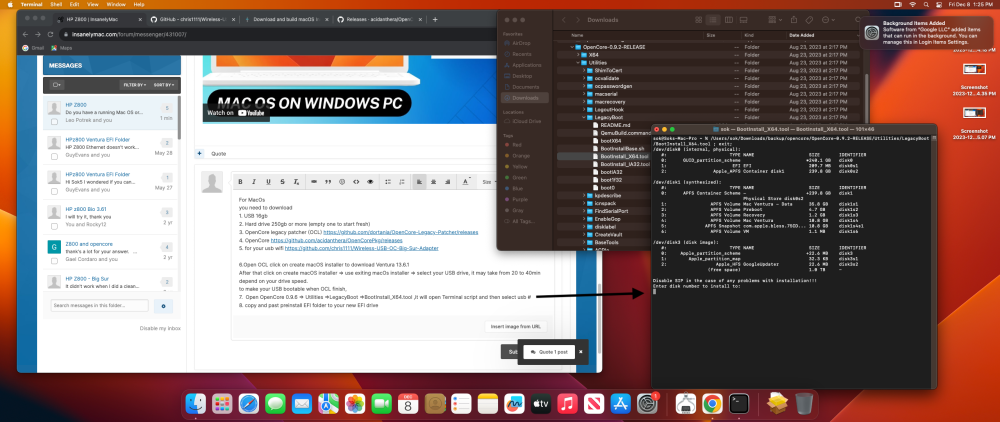The height and width of the screenshot is (422, 1000).
Task: Insert a link using the editor toolbar
Action: 314,182
